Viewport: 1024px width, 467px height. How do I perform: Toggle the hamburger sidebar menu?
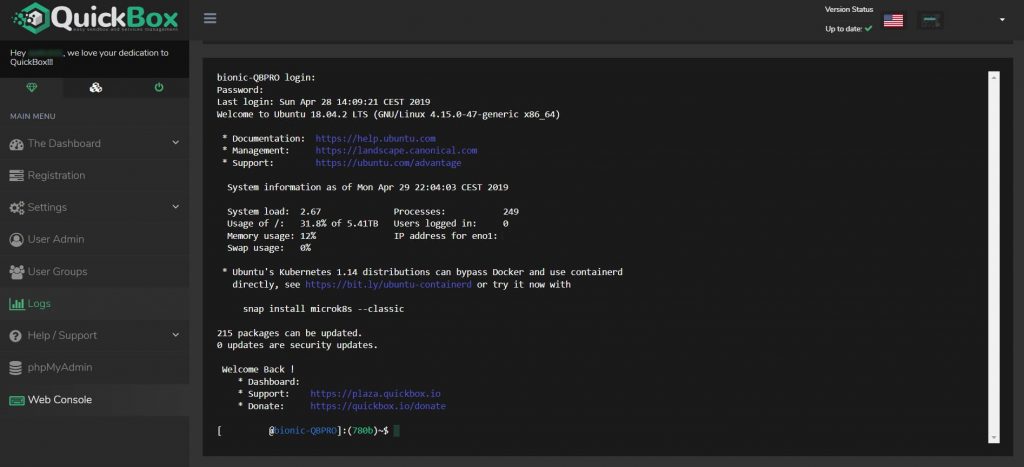[210, 18]
